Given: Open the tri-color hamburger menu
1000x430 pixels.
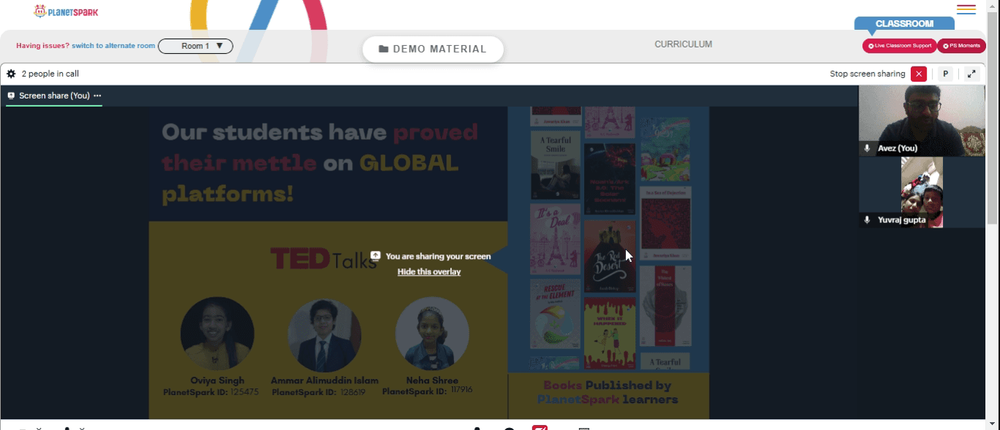Looking at the screenshot, I should (966, 10).
